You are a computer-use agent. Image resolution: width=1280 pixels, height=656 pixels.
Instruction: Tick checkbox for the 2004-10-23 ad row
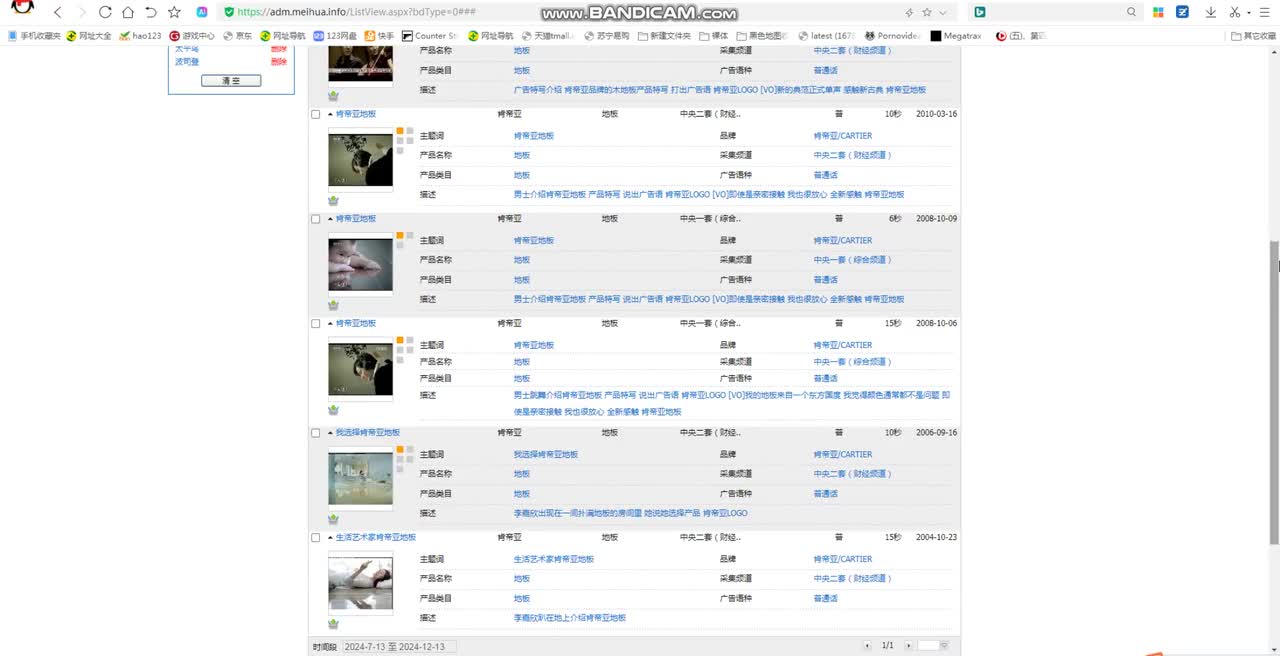(316, 538)
